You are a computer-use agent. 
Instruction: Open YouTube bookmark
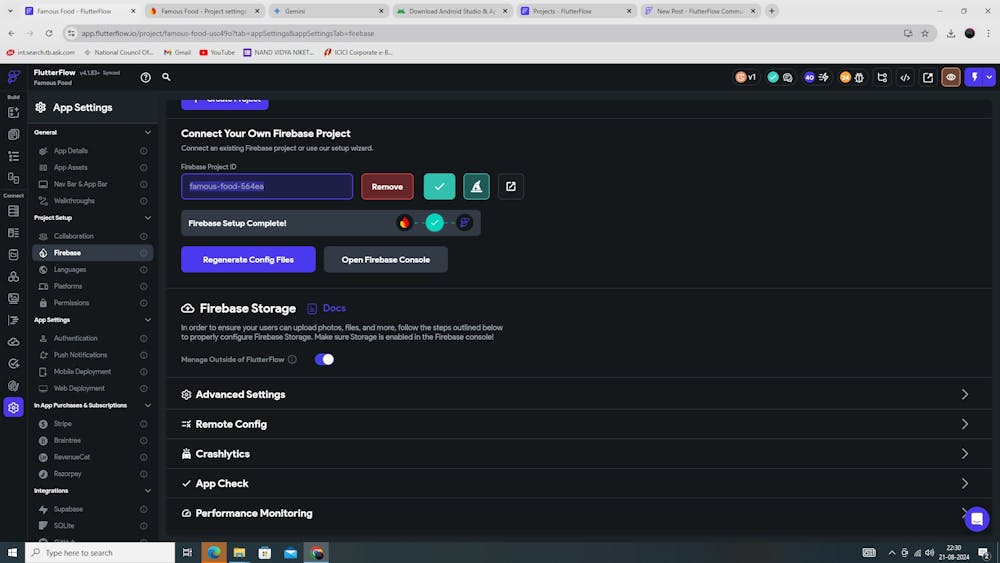tap(217, 52)
